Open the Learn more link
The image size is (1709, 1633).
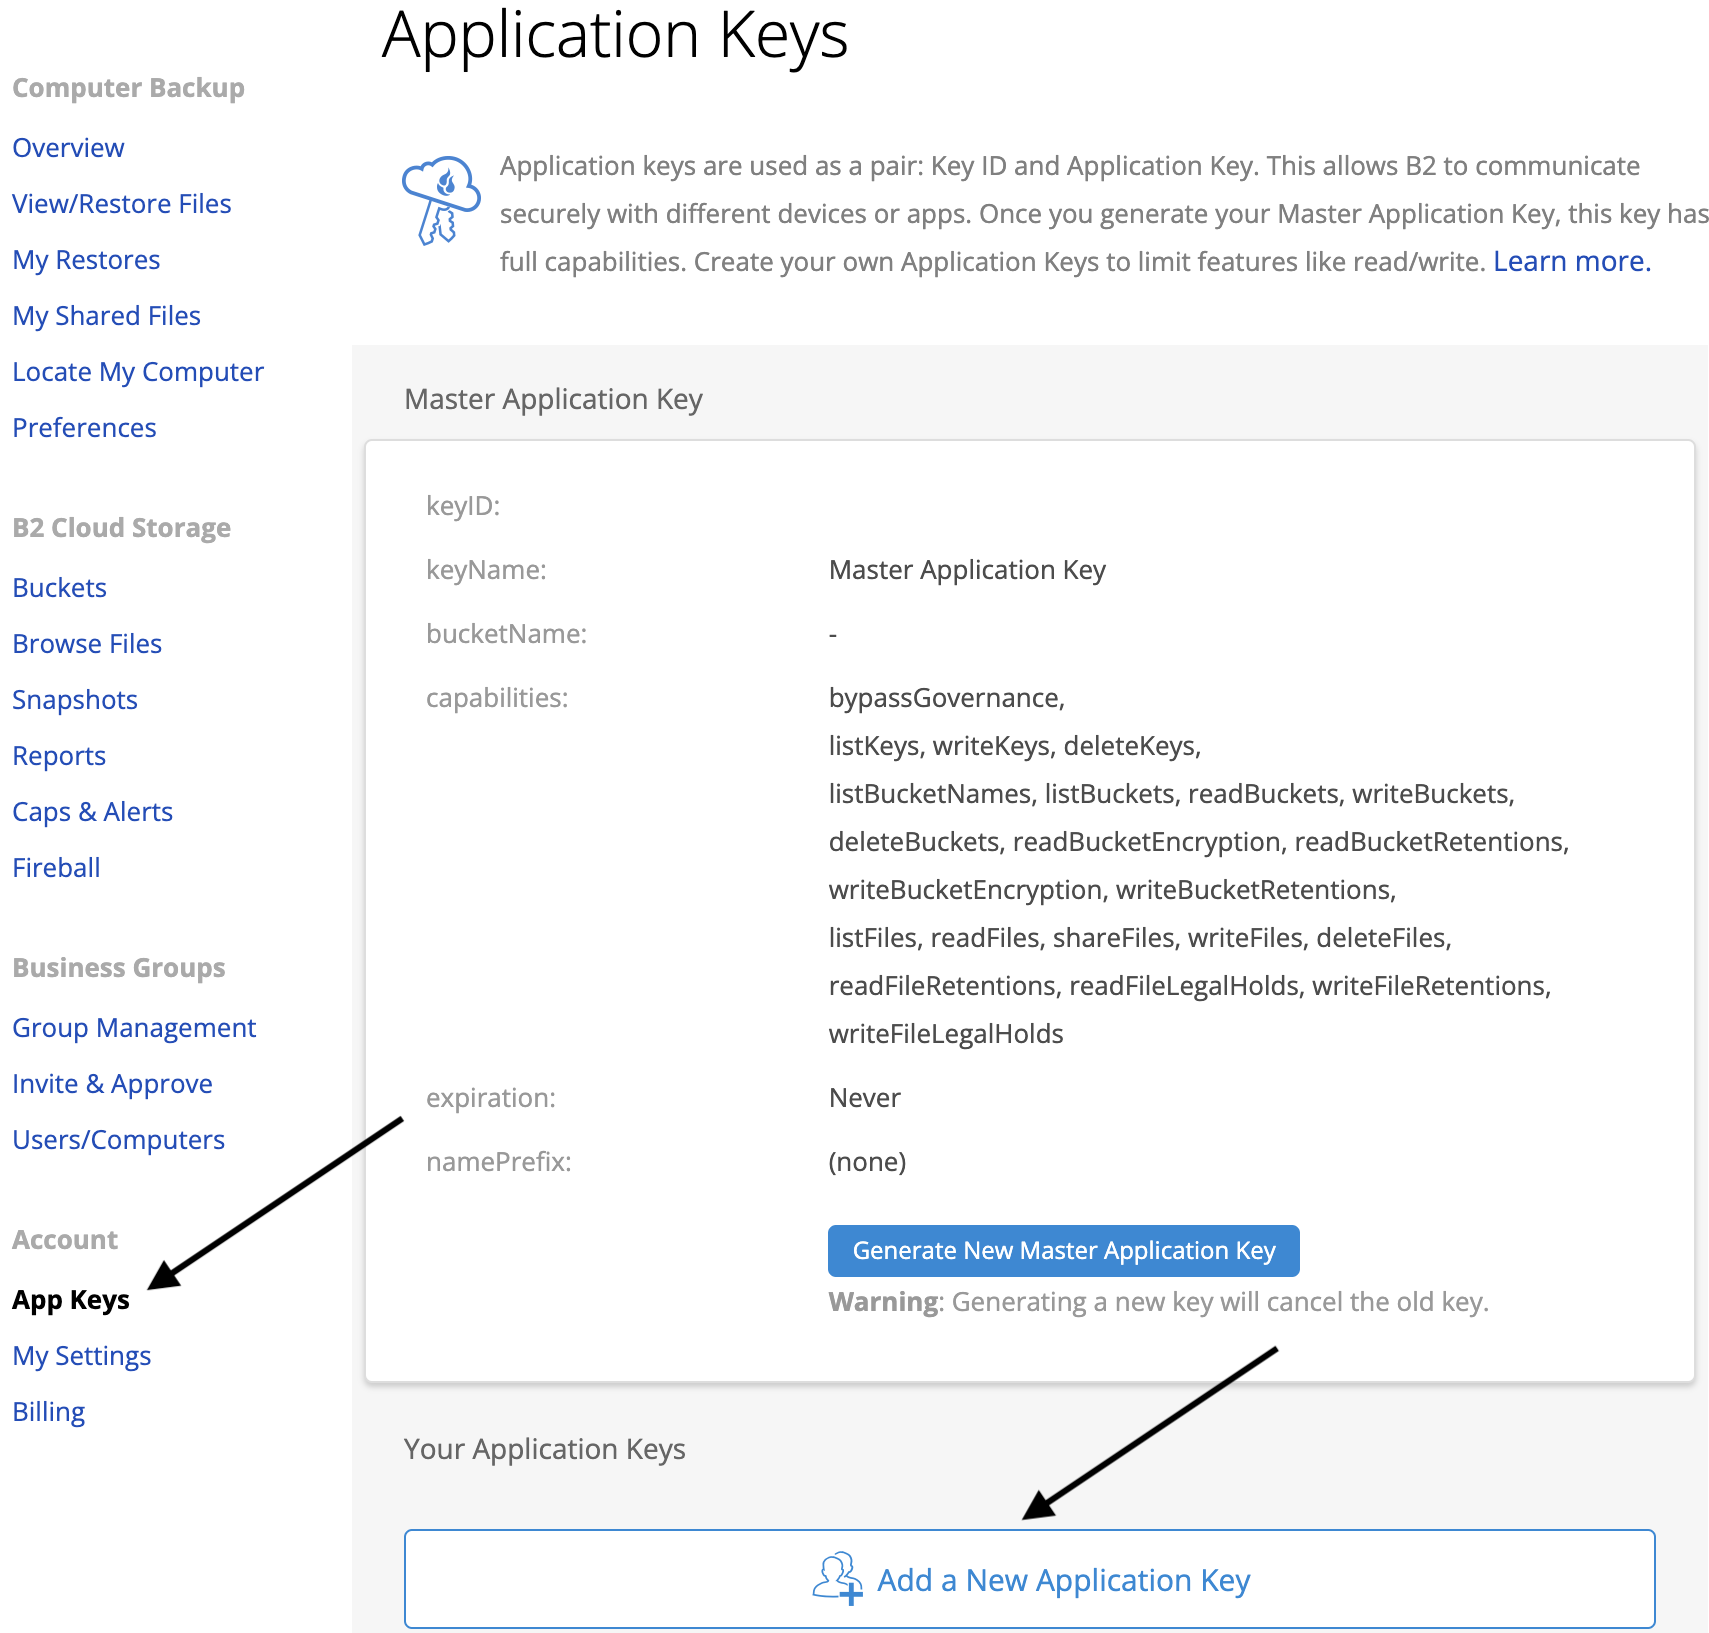[x=1568, y=261]
